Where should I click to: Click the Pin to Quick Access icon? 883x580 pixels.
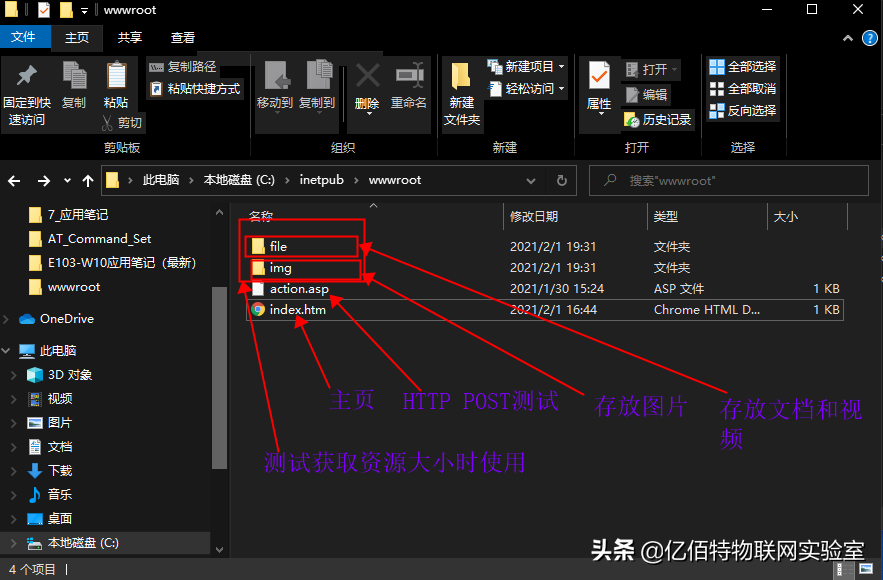pos(27,77)
